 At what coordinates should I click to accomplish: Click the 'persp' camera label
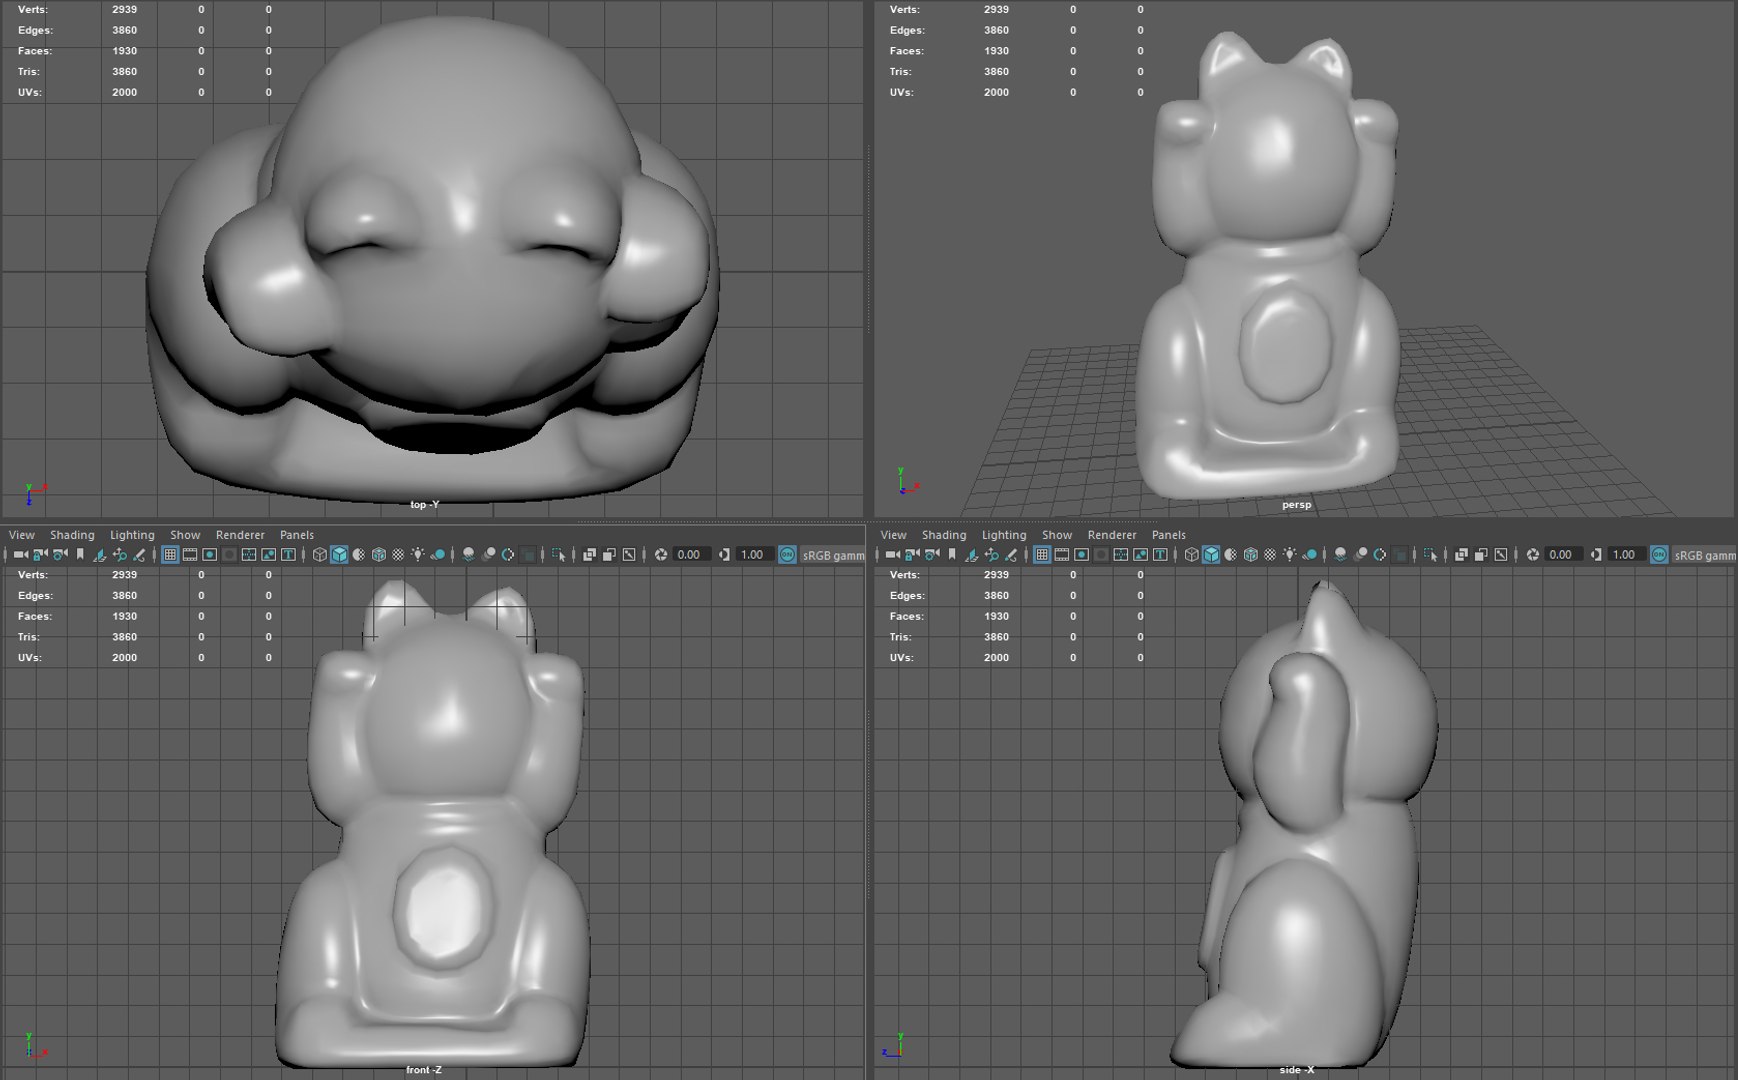1296,505
